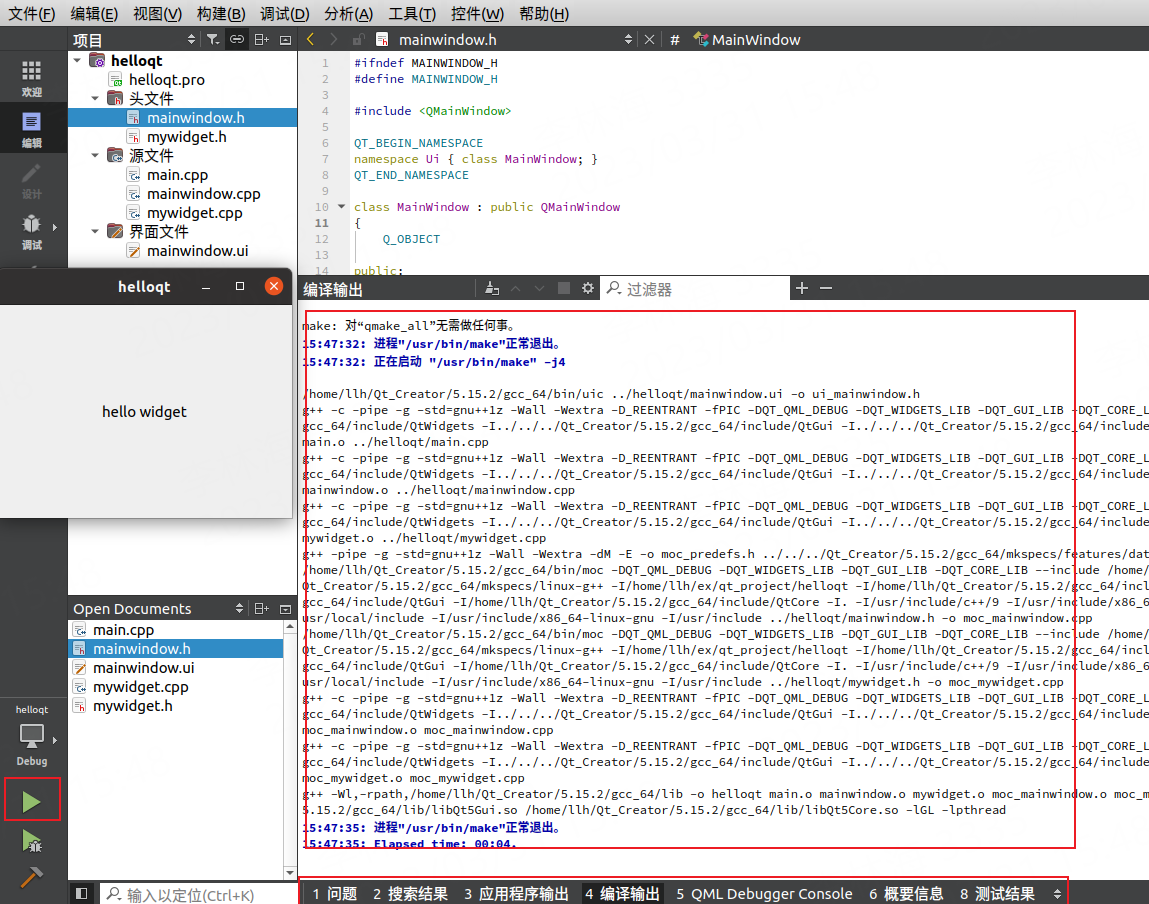The width and height of the screenshot is (1149, 904).
Task: Toggle the left sidebar visibility
Action: 81,894
